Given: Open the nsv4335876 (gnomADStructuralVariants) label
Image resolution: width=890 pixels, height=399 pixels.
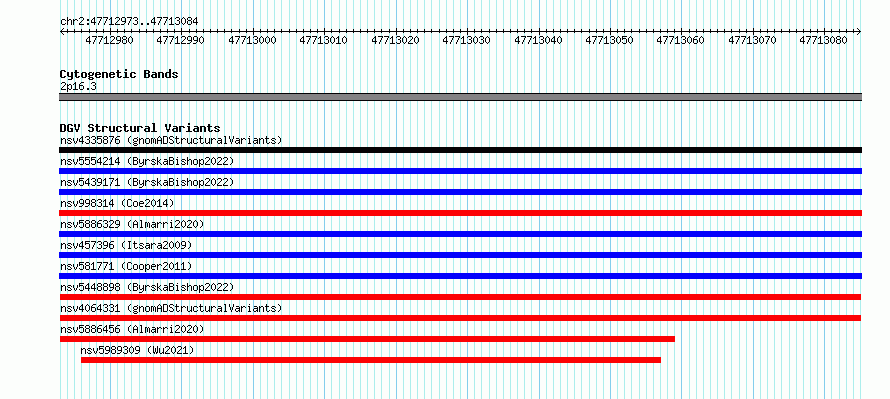Looking at the screenshot, I should click(171, 140).
